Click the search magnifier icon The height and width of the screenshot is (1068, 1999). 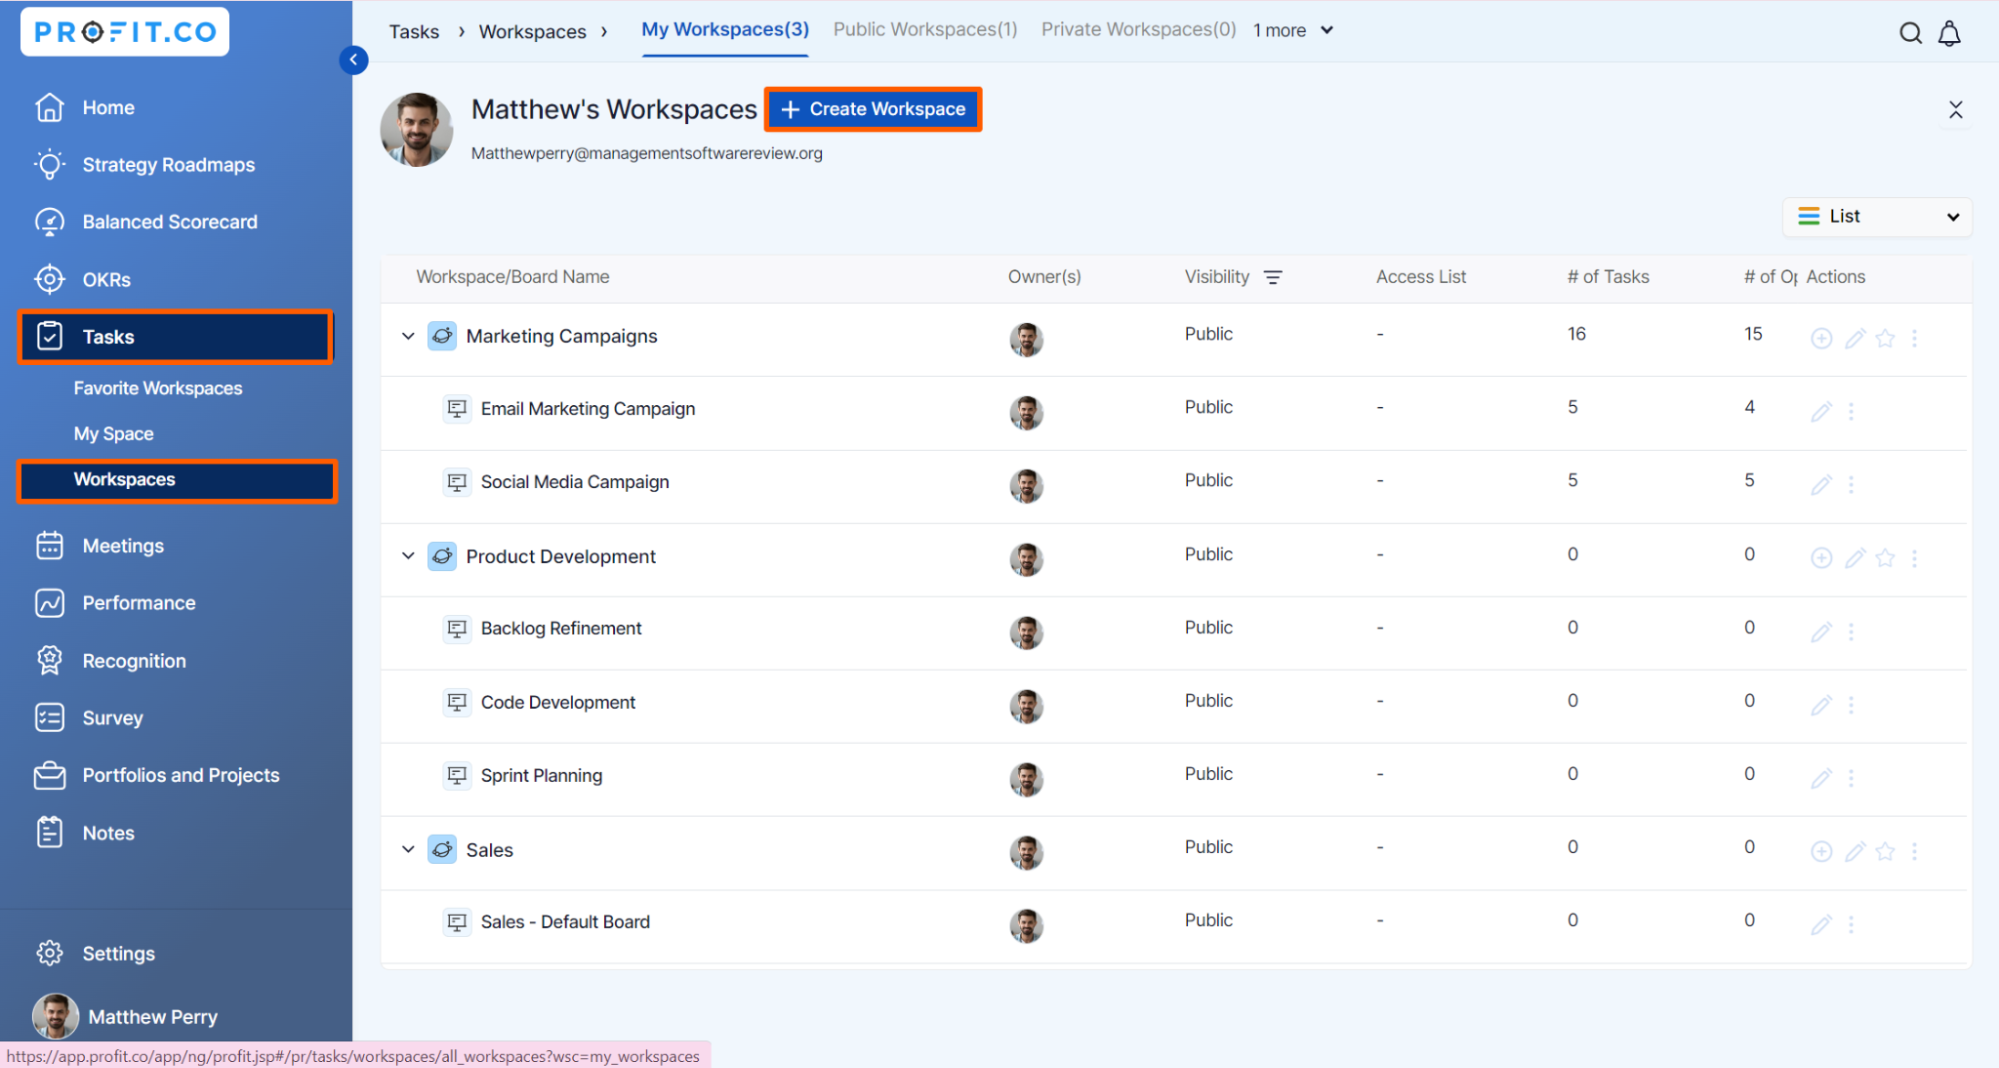[1910, 33]
